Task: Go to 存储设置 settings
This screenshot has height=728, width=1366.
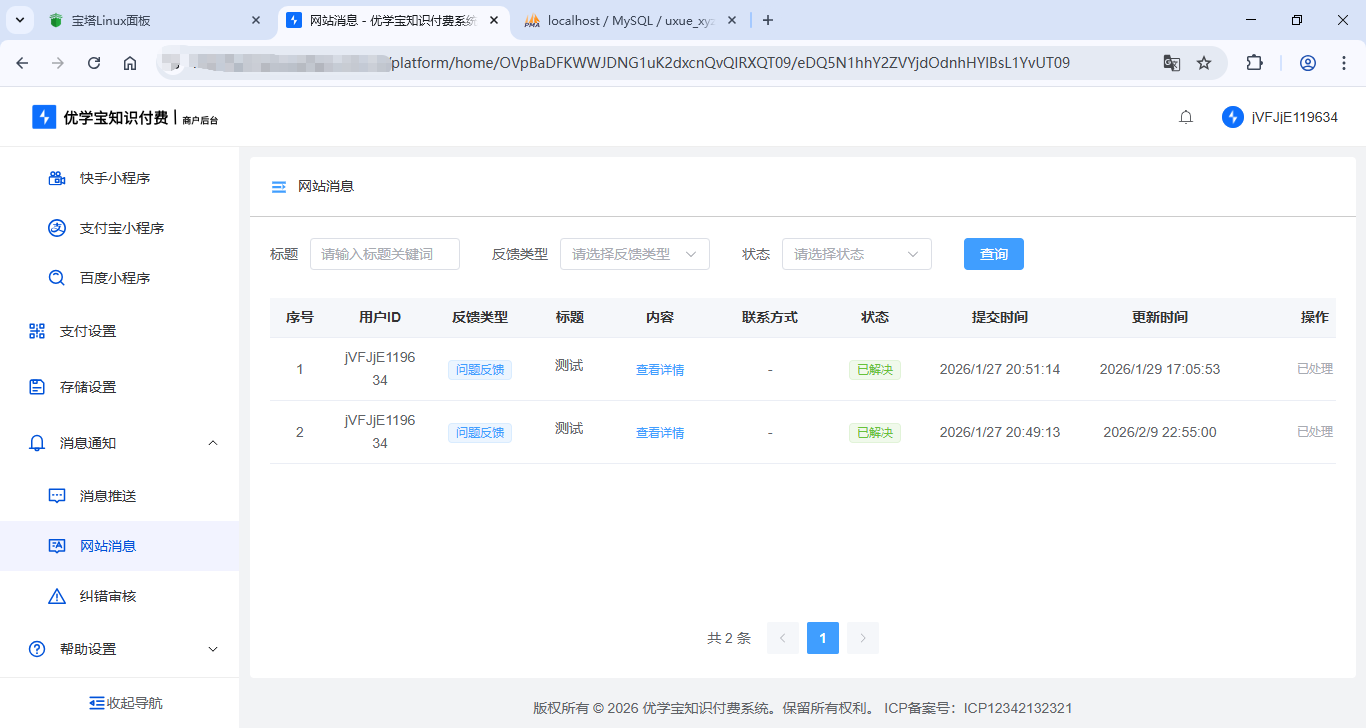Action: tap(88, 387)
